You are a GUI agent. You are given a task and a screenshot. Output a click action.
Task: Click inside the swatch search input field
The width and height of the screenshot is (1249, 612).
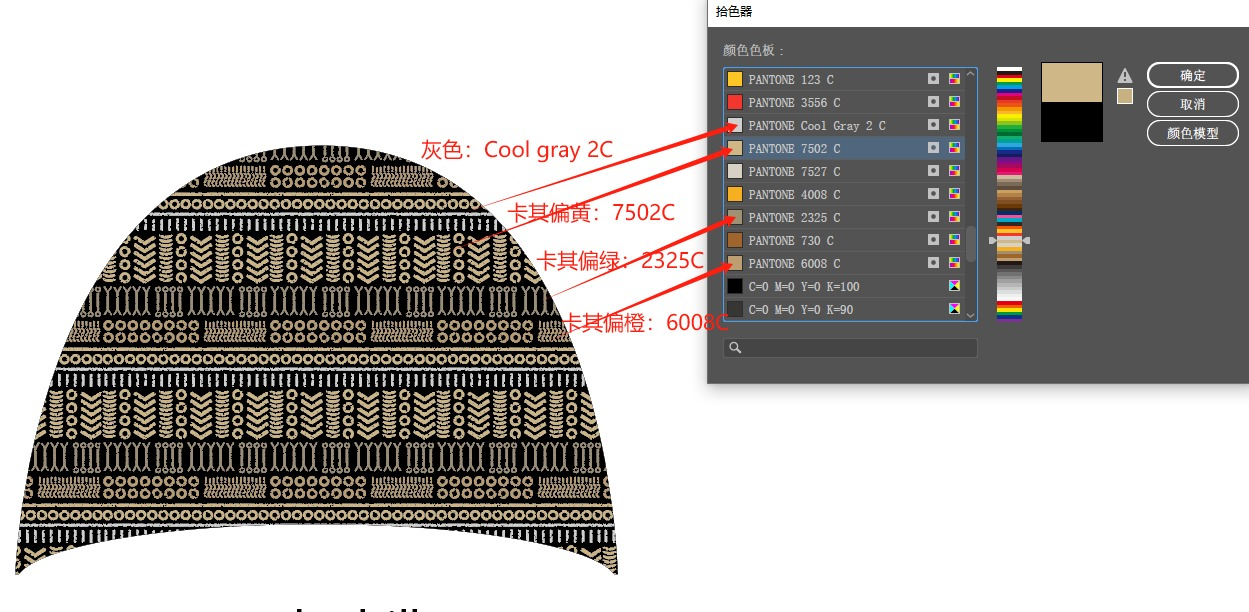pos(850,348)
